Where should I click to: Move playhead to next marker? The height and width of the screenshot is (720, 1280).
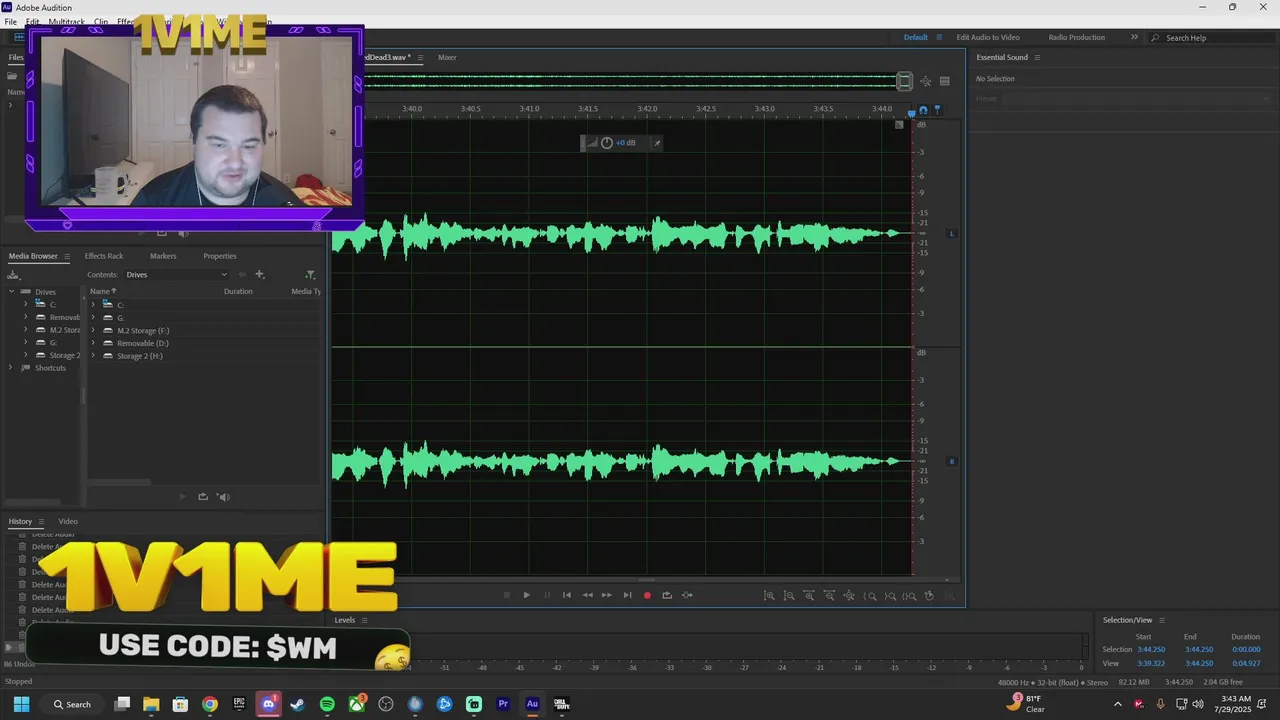[627, 595]
